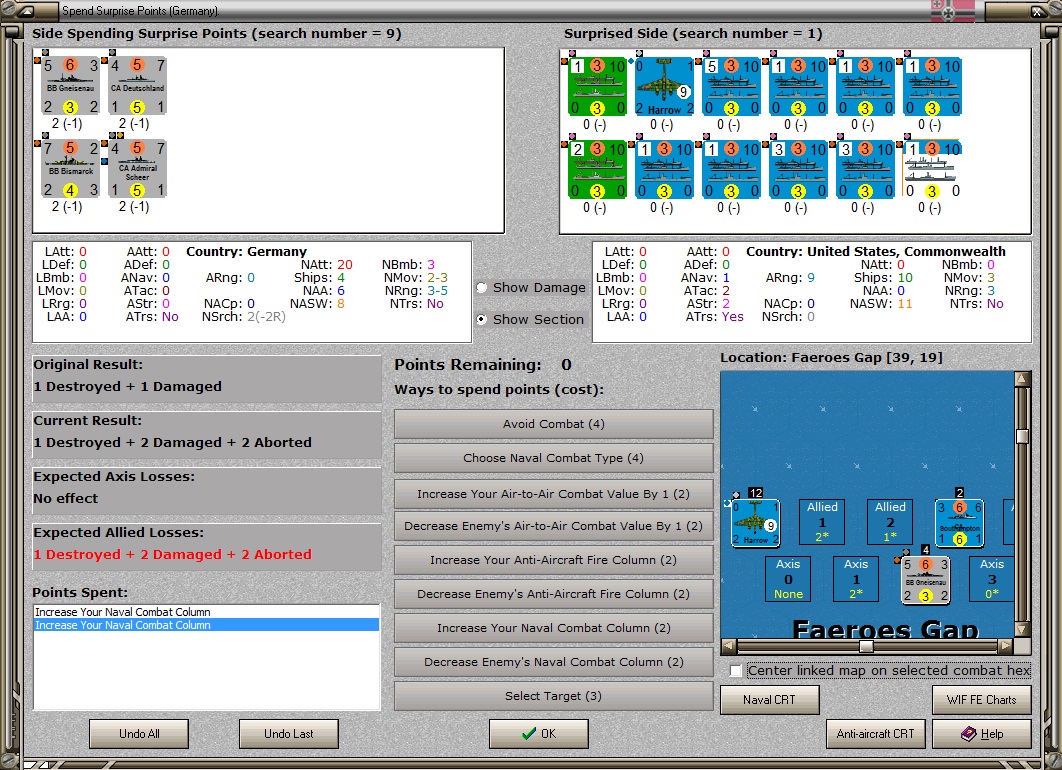Image resolution: width=1062 pixels, height=770 pixels.
Task: Check Center linked map on selected combat hex
Action: pyautogui.click(x=736, y=670)
